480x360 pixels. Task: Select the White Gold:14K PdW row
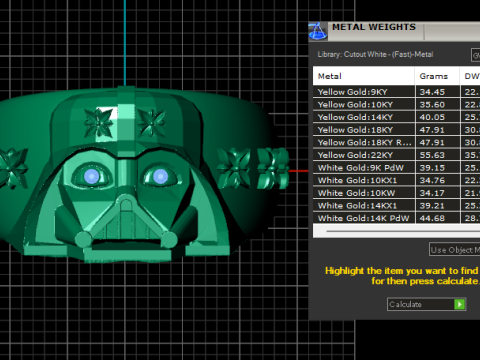[396, 218]
